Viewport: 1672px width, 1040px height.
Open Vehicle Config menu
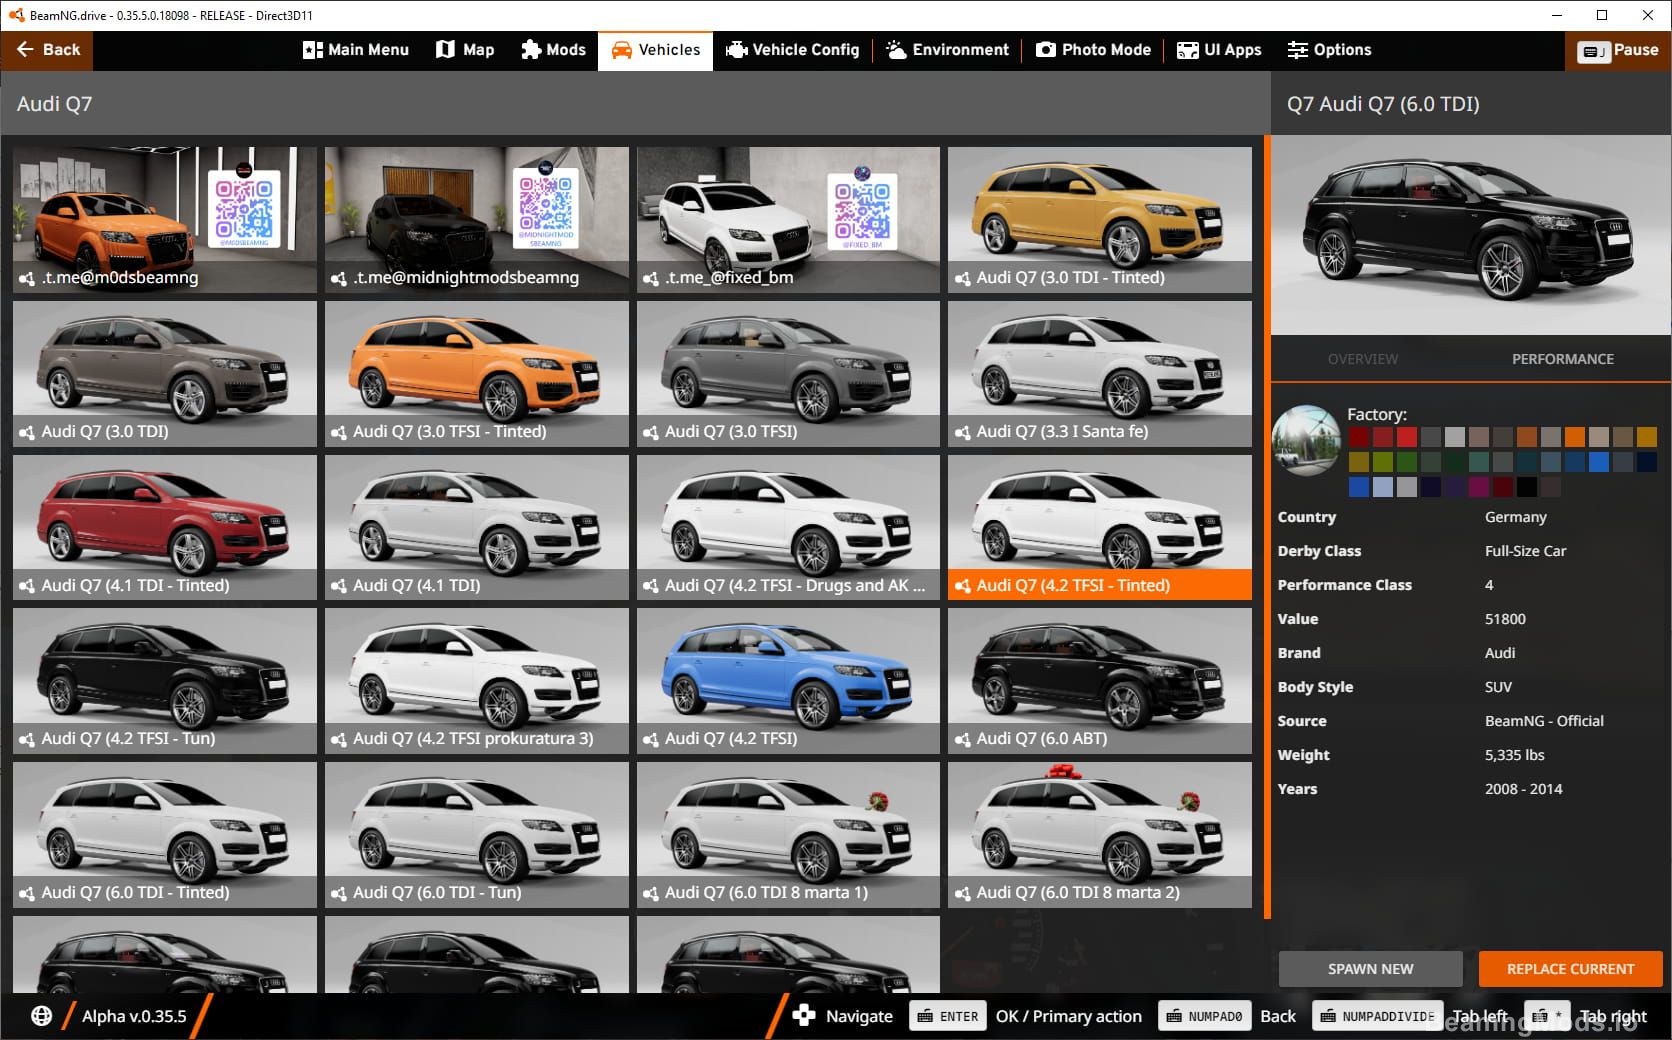(792, 50)
